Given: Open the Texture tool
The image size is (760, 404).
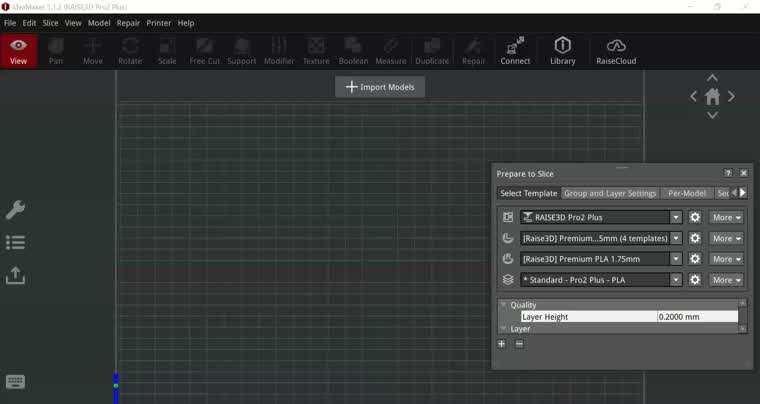Looking at the screenshot, I should [x=316, y=51].
